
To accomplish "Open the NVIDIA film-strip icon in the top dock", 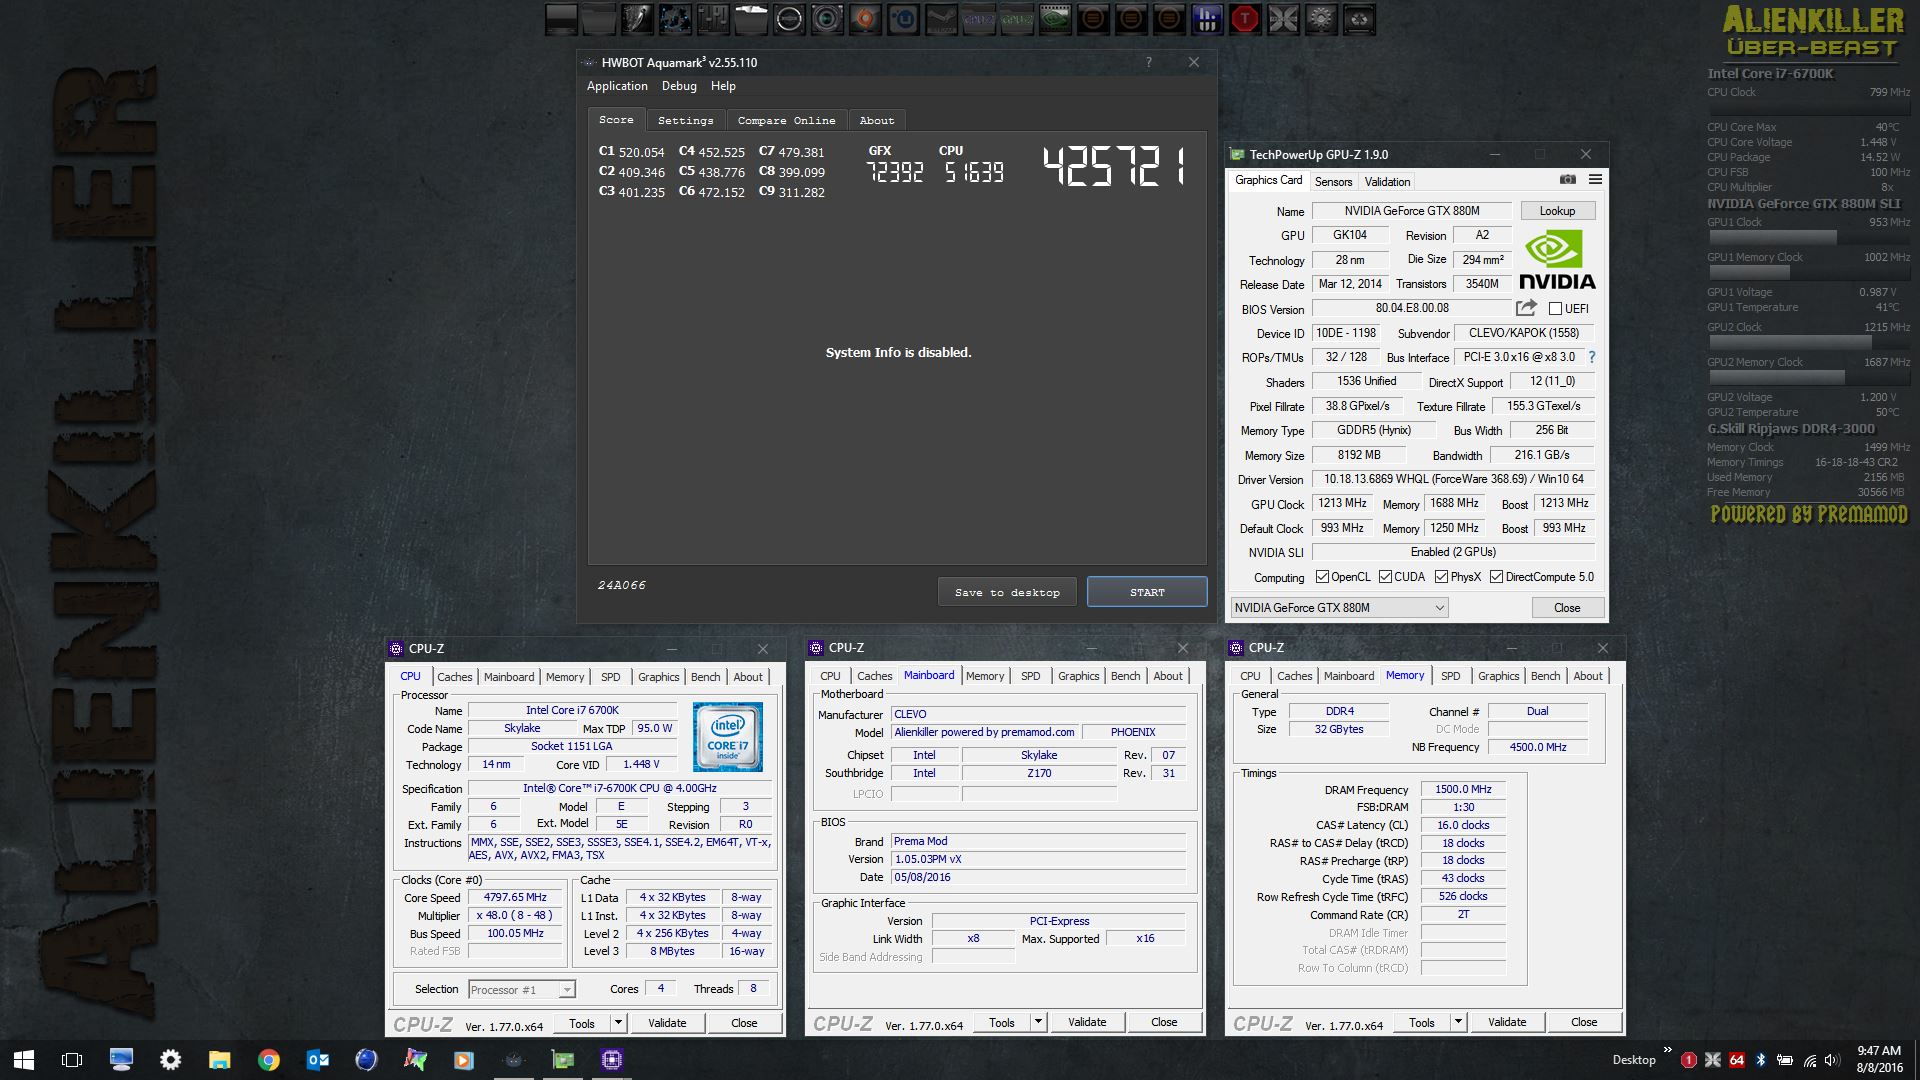I will point(1055,19).
